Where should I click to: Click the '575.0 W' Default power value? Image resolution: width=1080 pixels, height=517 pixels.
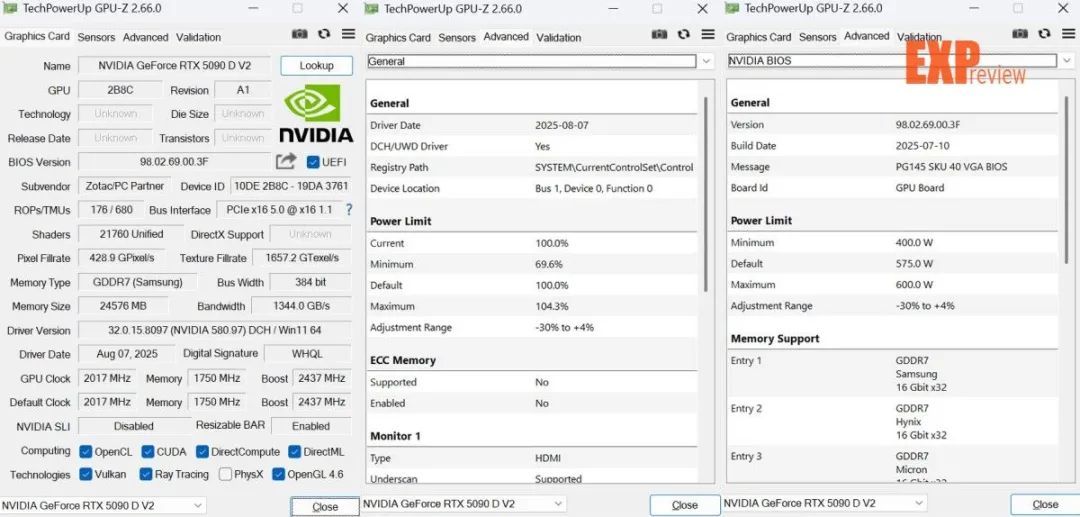pos(914,264)
